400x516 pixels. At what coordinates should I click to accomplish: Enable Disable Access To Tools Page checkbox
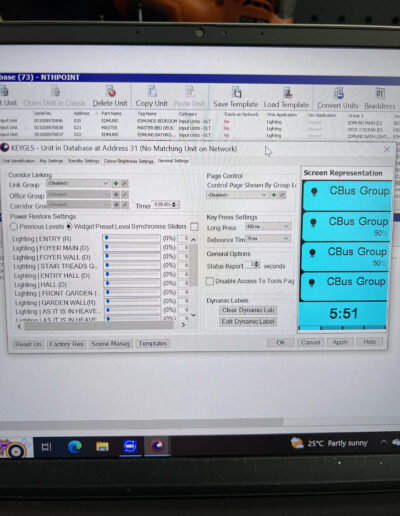(x=210, y=281)
